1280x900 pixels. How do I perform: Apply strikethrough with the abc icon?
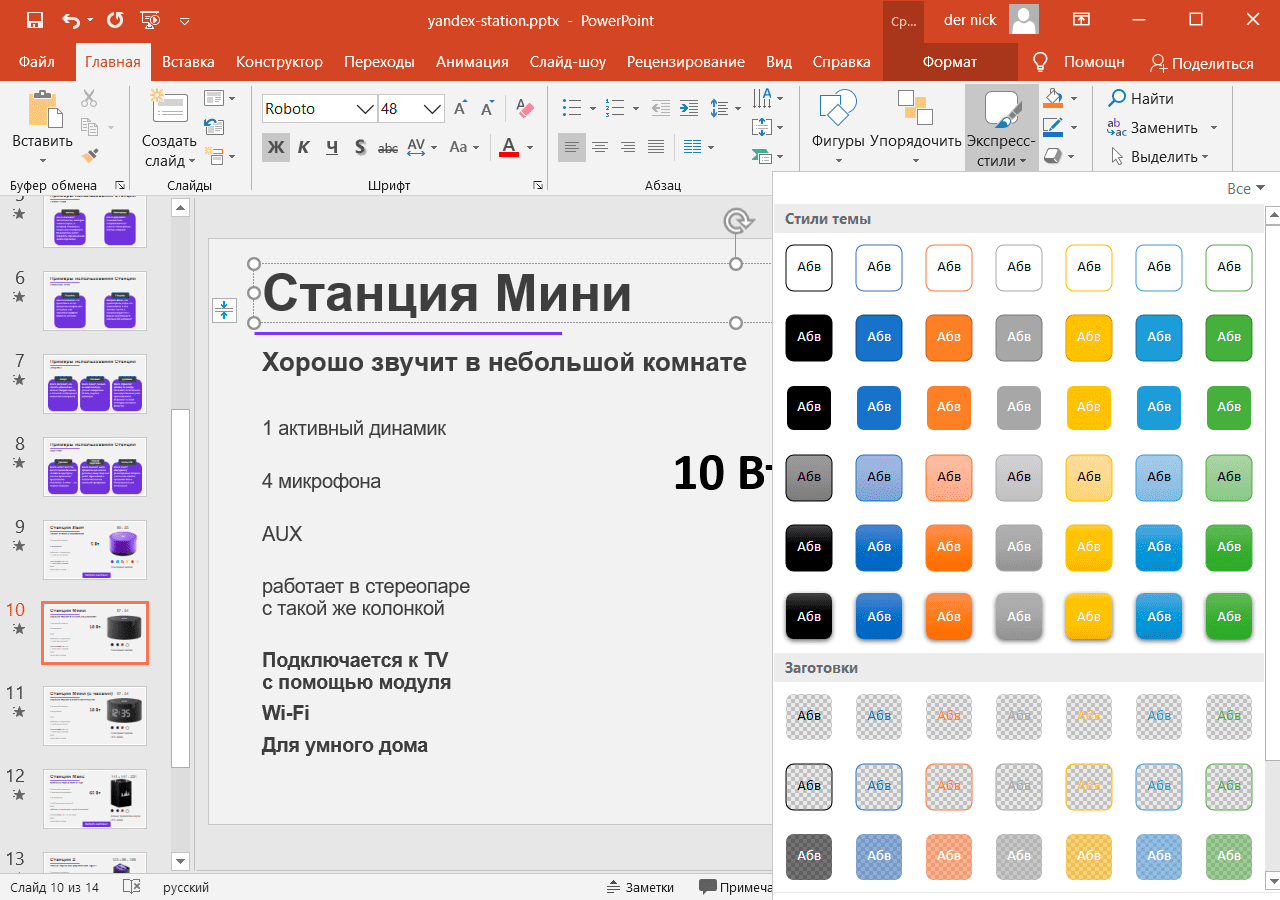point(388,147)
